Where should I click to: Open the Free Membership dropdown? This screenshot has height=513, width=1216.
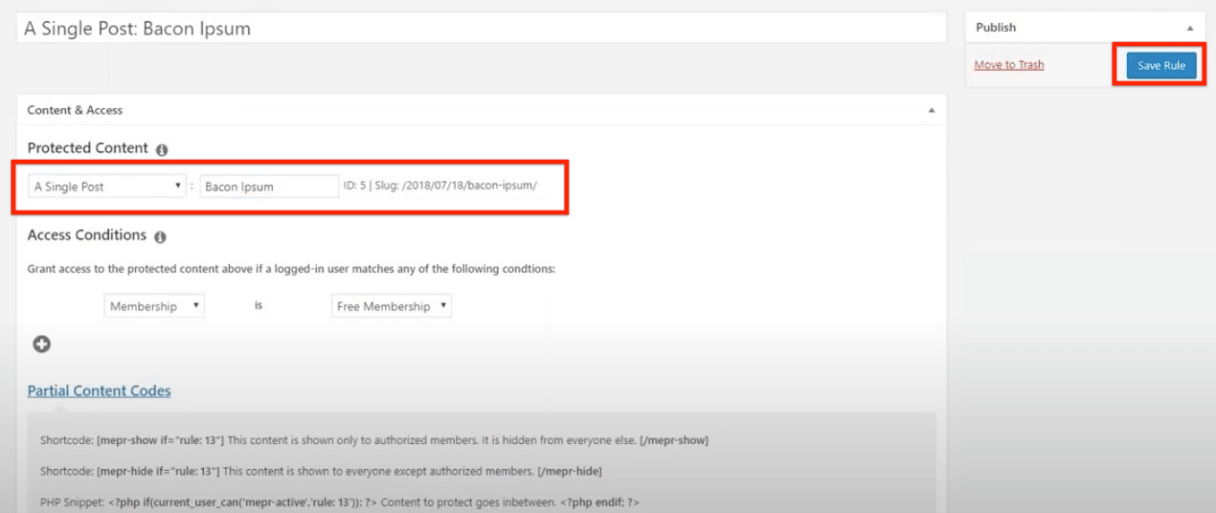coord(391,306)
